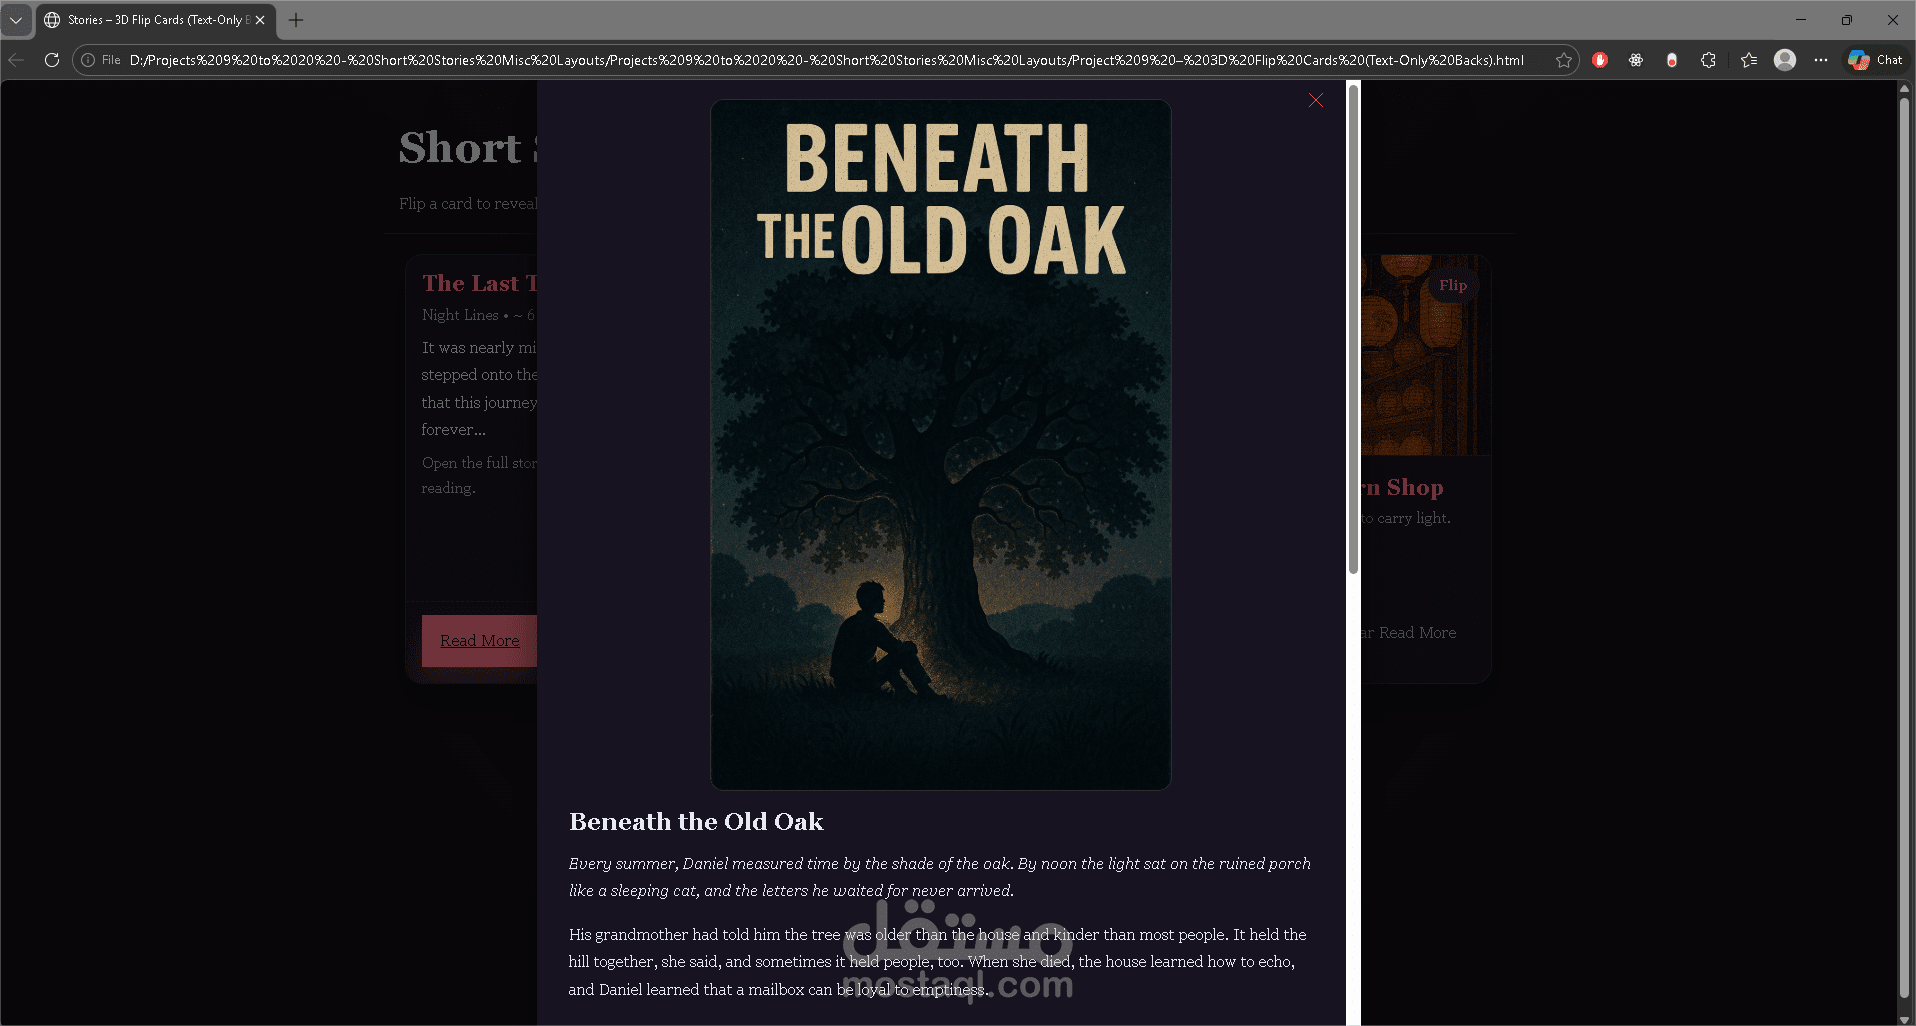This screenshot has width=1916, height=1026.
Task: Click the italic 'Every summer, Daniel' paragraph
Action: tap(940, 877)
